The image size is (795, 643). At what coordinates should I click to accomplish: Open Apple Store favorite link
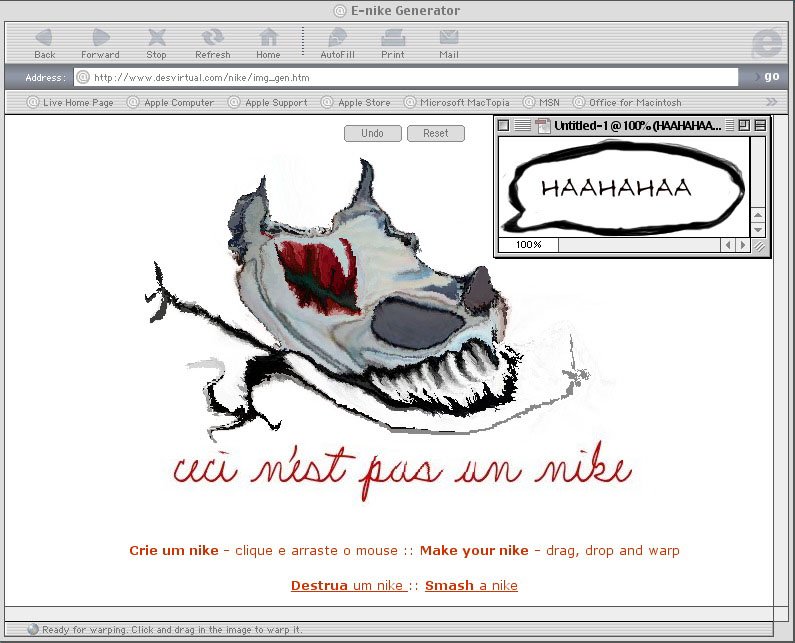356,102
